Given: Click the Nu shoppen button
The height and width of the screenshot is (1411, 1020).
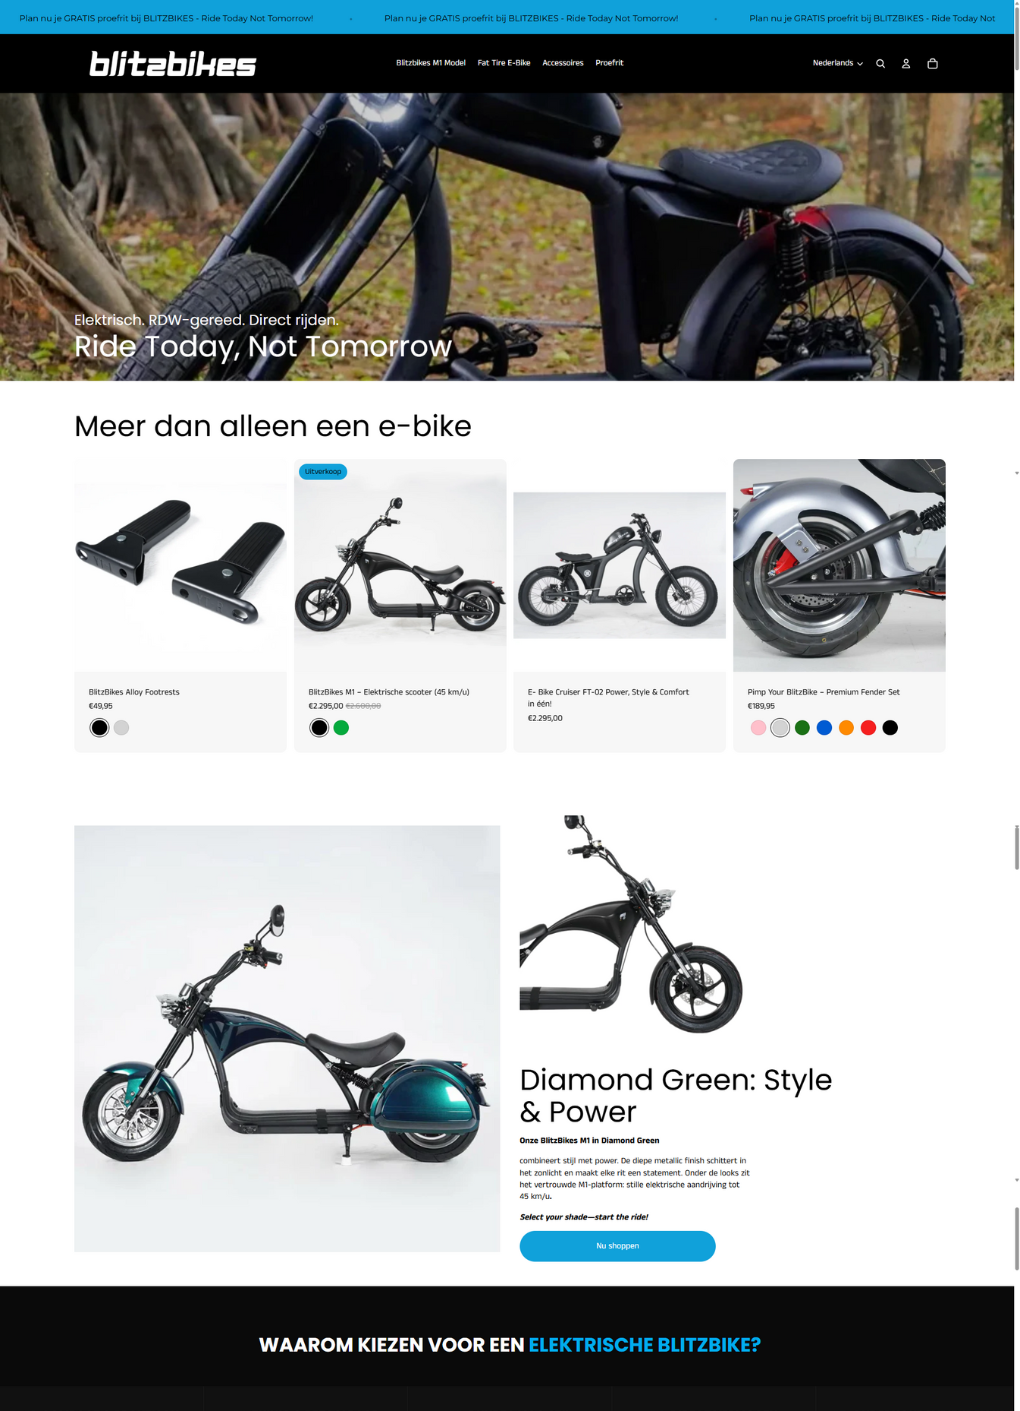Looking at the screenshot, I should point(617,1246).
